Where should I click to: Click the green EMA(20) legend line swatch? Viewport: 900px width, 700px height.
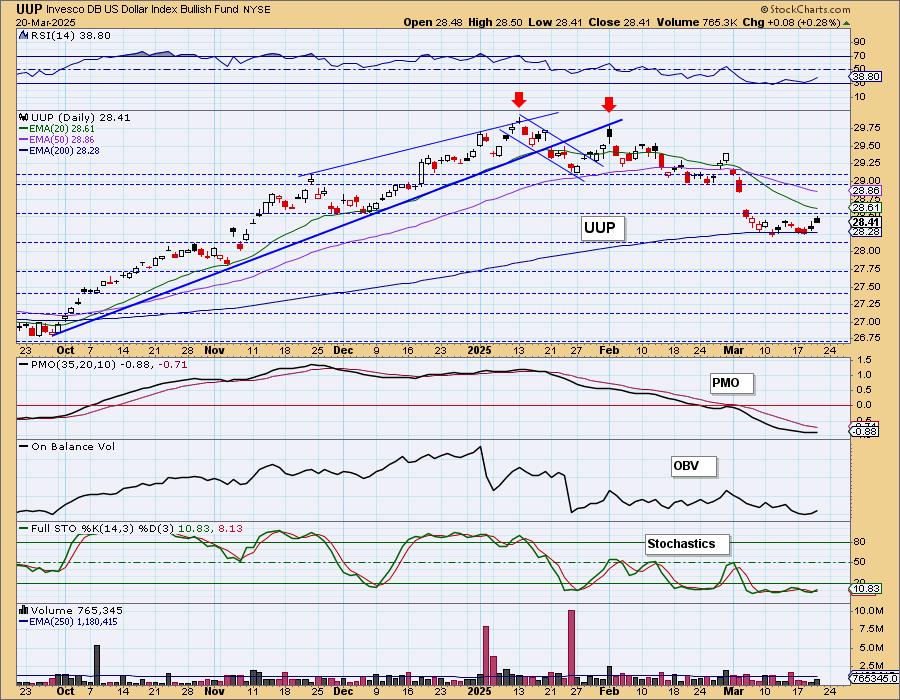(x=23, y=129)
